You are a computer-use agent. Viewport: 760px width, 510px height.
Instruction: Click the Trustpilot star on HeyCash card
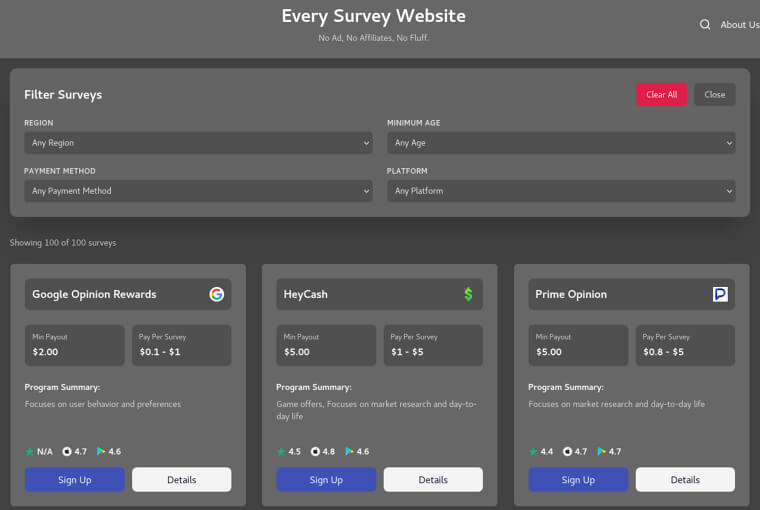[281, 451]
